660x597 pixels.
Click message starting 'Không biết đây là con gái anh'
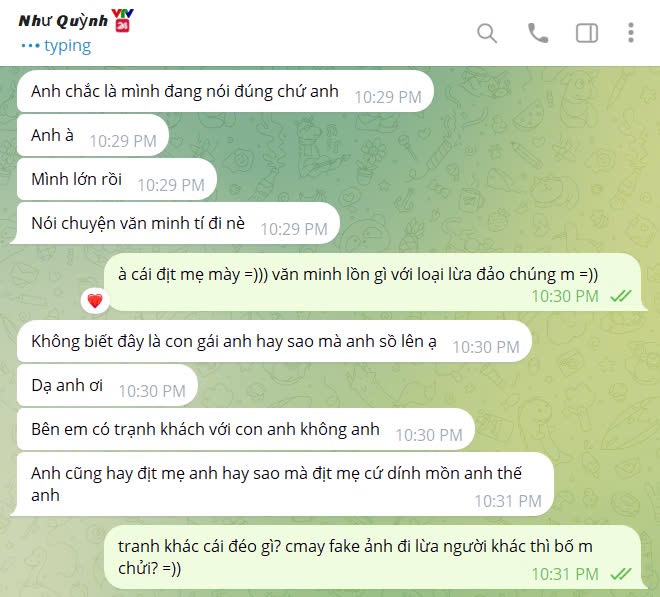tap(274, 341)
